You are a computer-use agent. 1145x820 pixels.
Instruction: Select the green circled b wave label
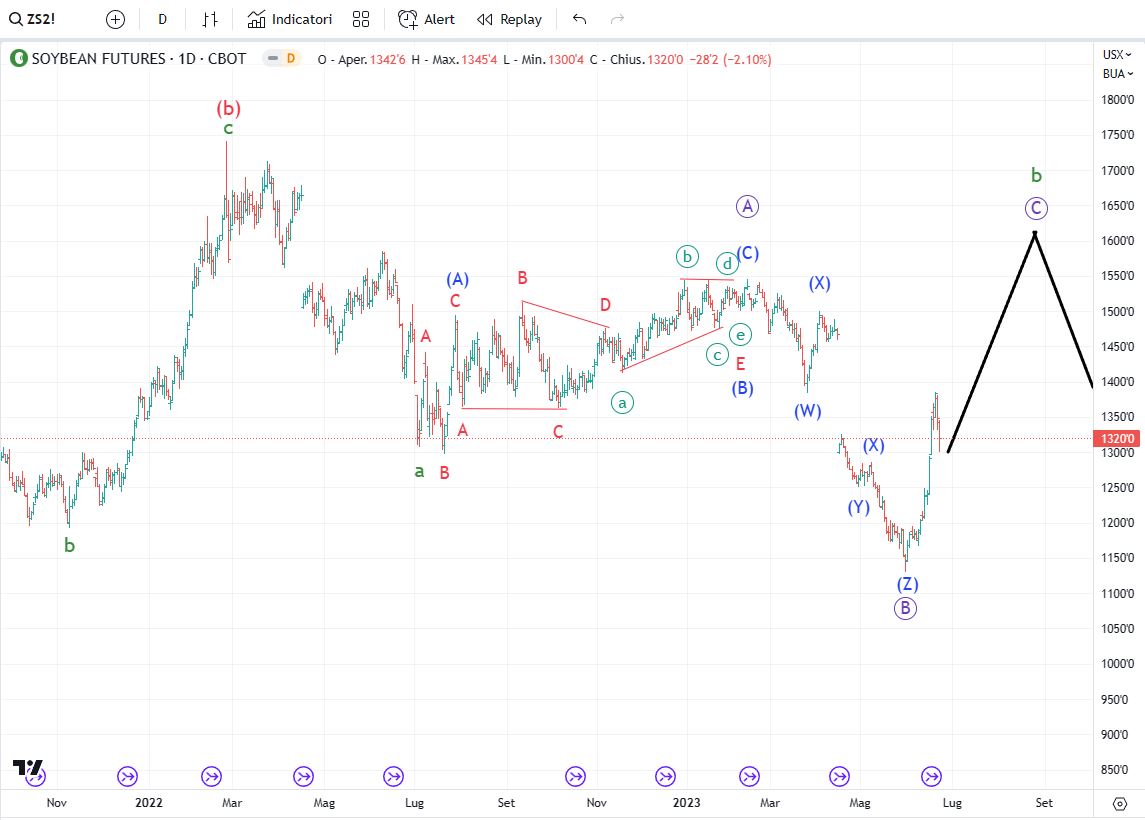[x=687, y=256]
